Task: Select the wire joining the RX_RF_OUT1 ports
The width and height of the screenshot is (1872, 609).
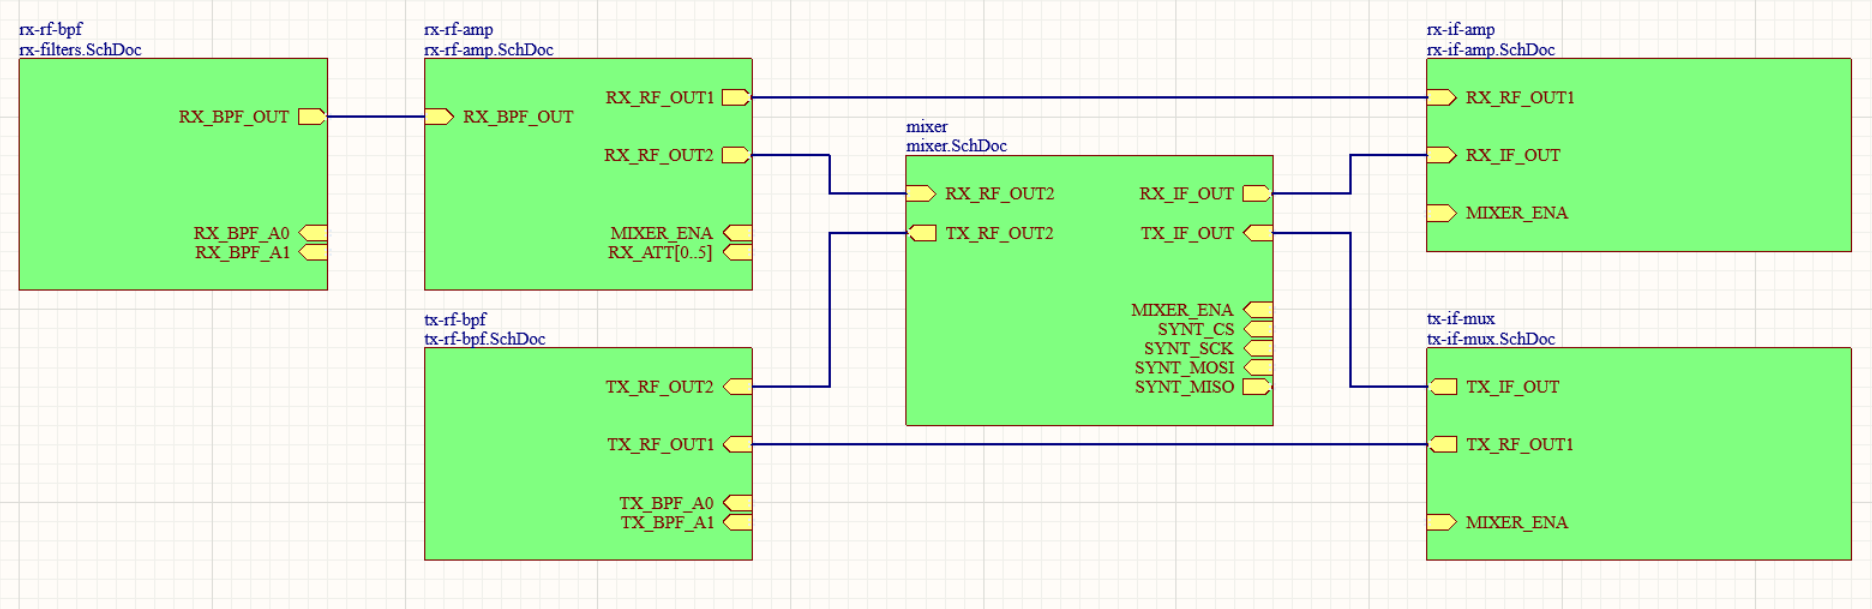Action: point(1088,98)
